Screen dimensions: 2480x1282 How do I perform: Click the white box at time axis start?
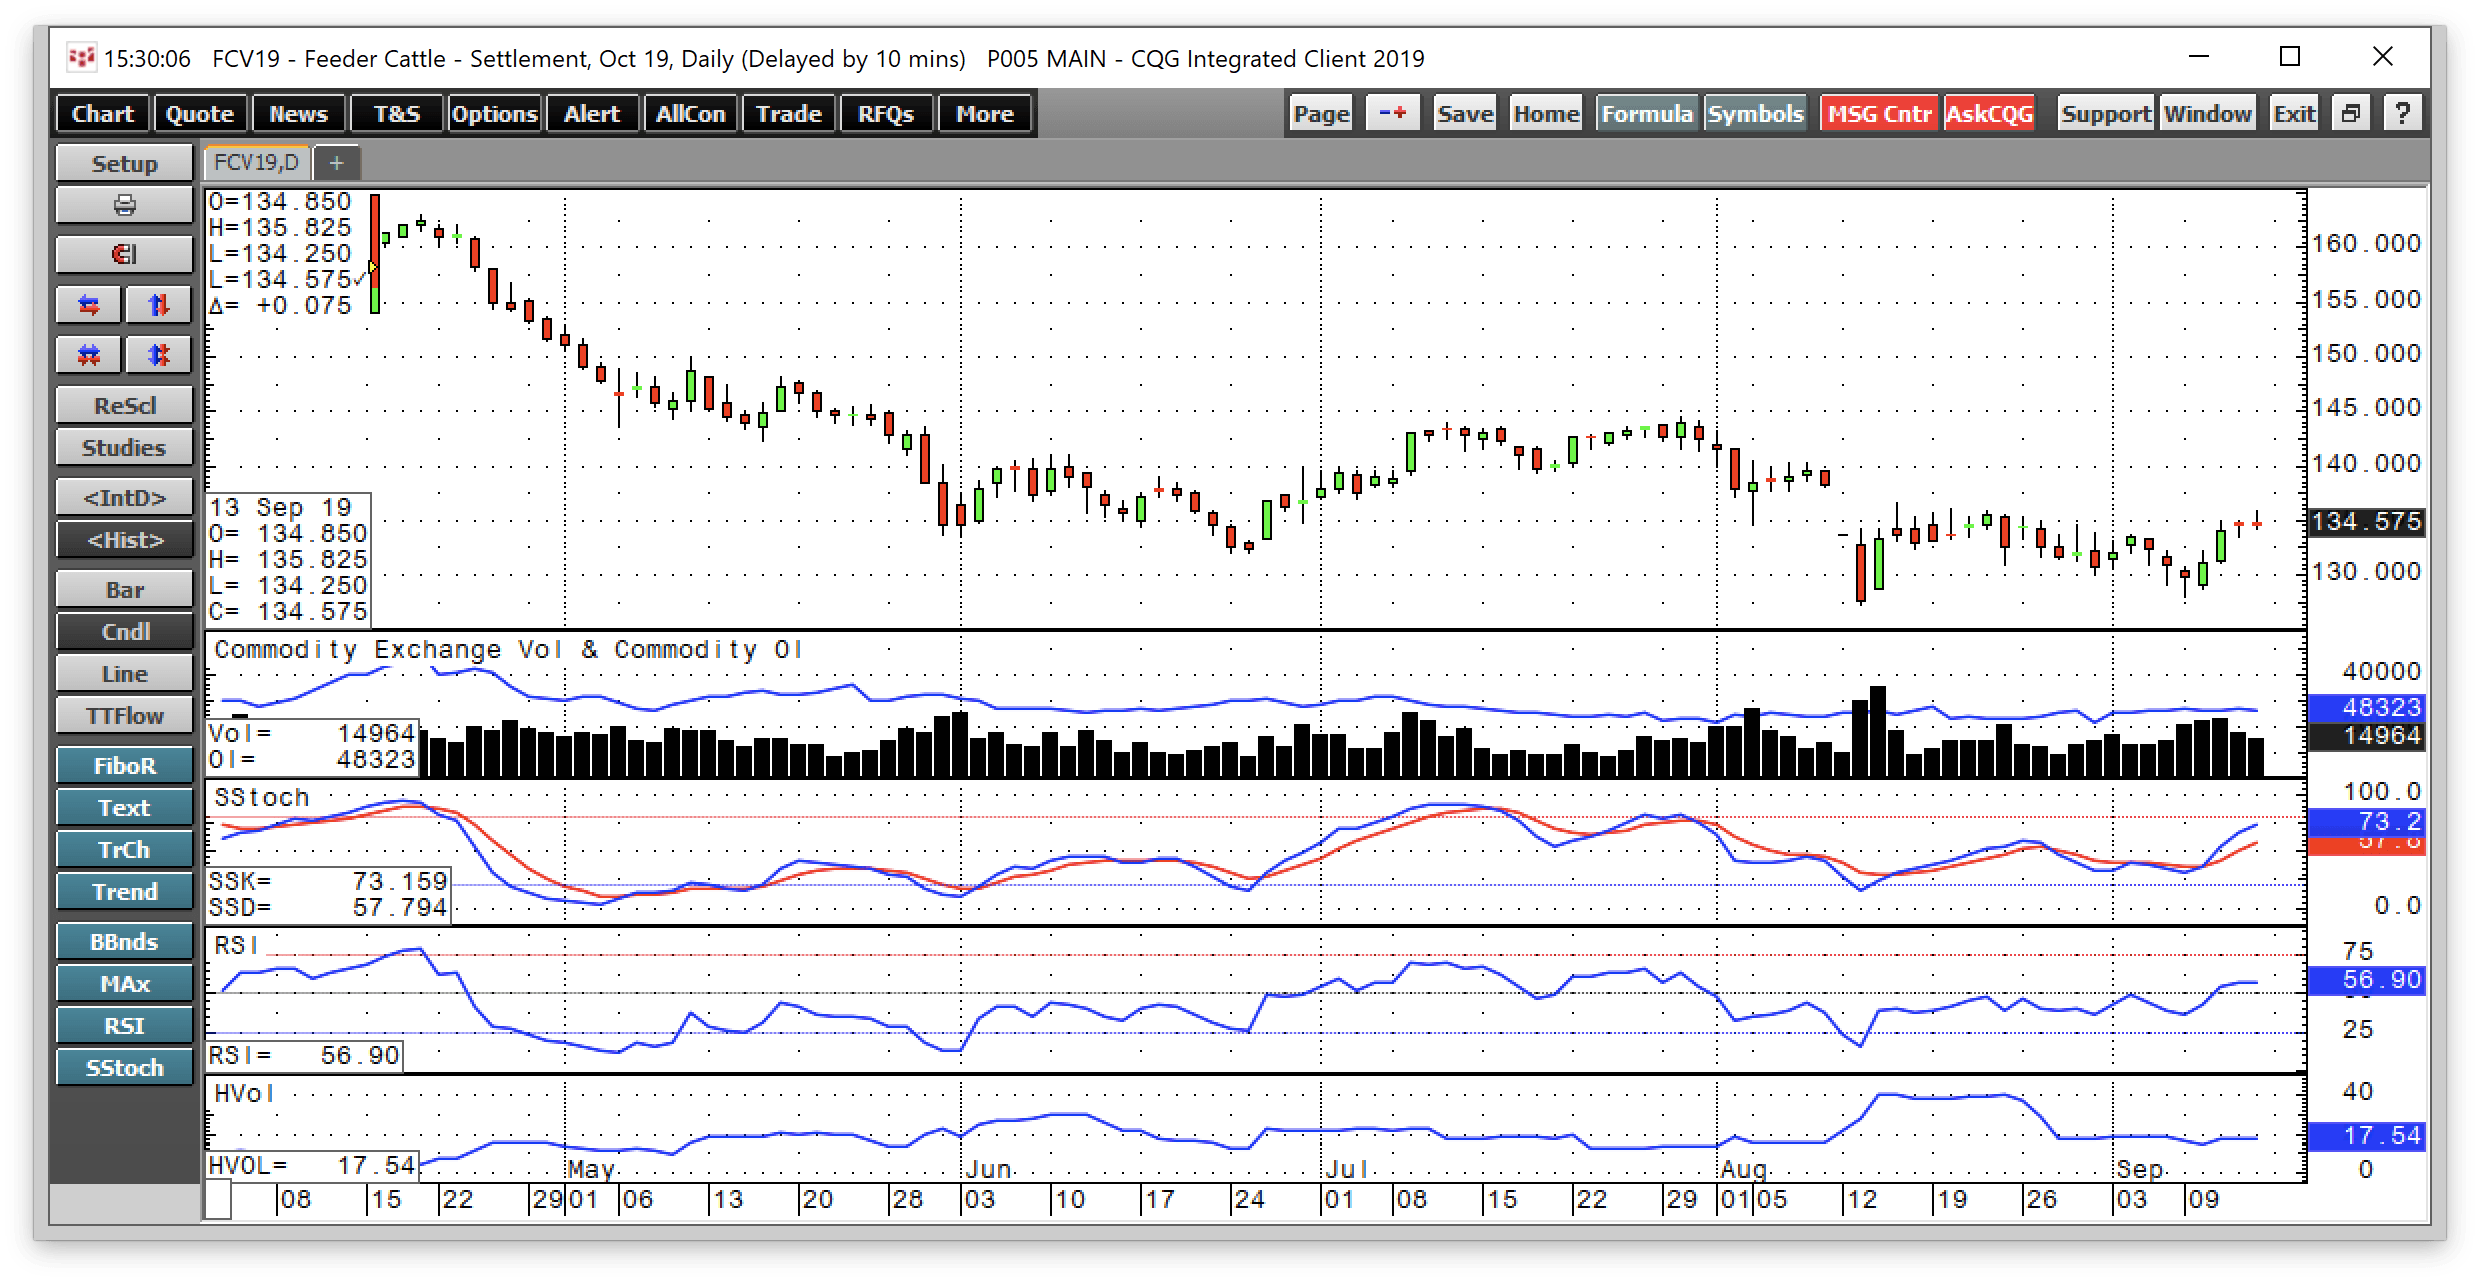[x=218, y=1200]
